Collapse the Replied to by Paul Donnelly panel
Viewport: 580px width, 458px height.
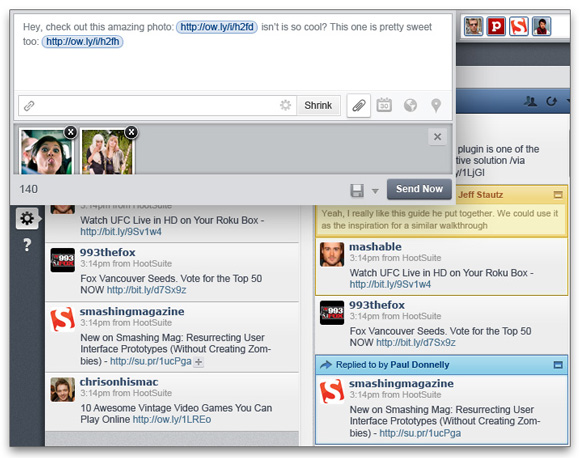[x=558, y=365]
